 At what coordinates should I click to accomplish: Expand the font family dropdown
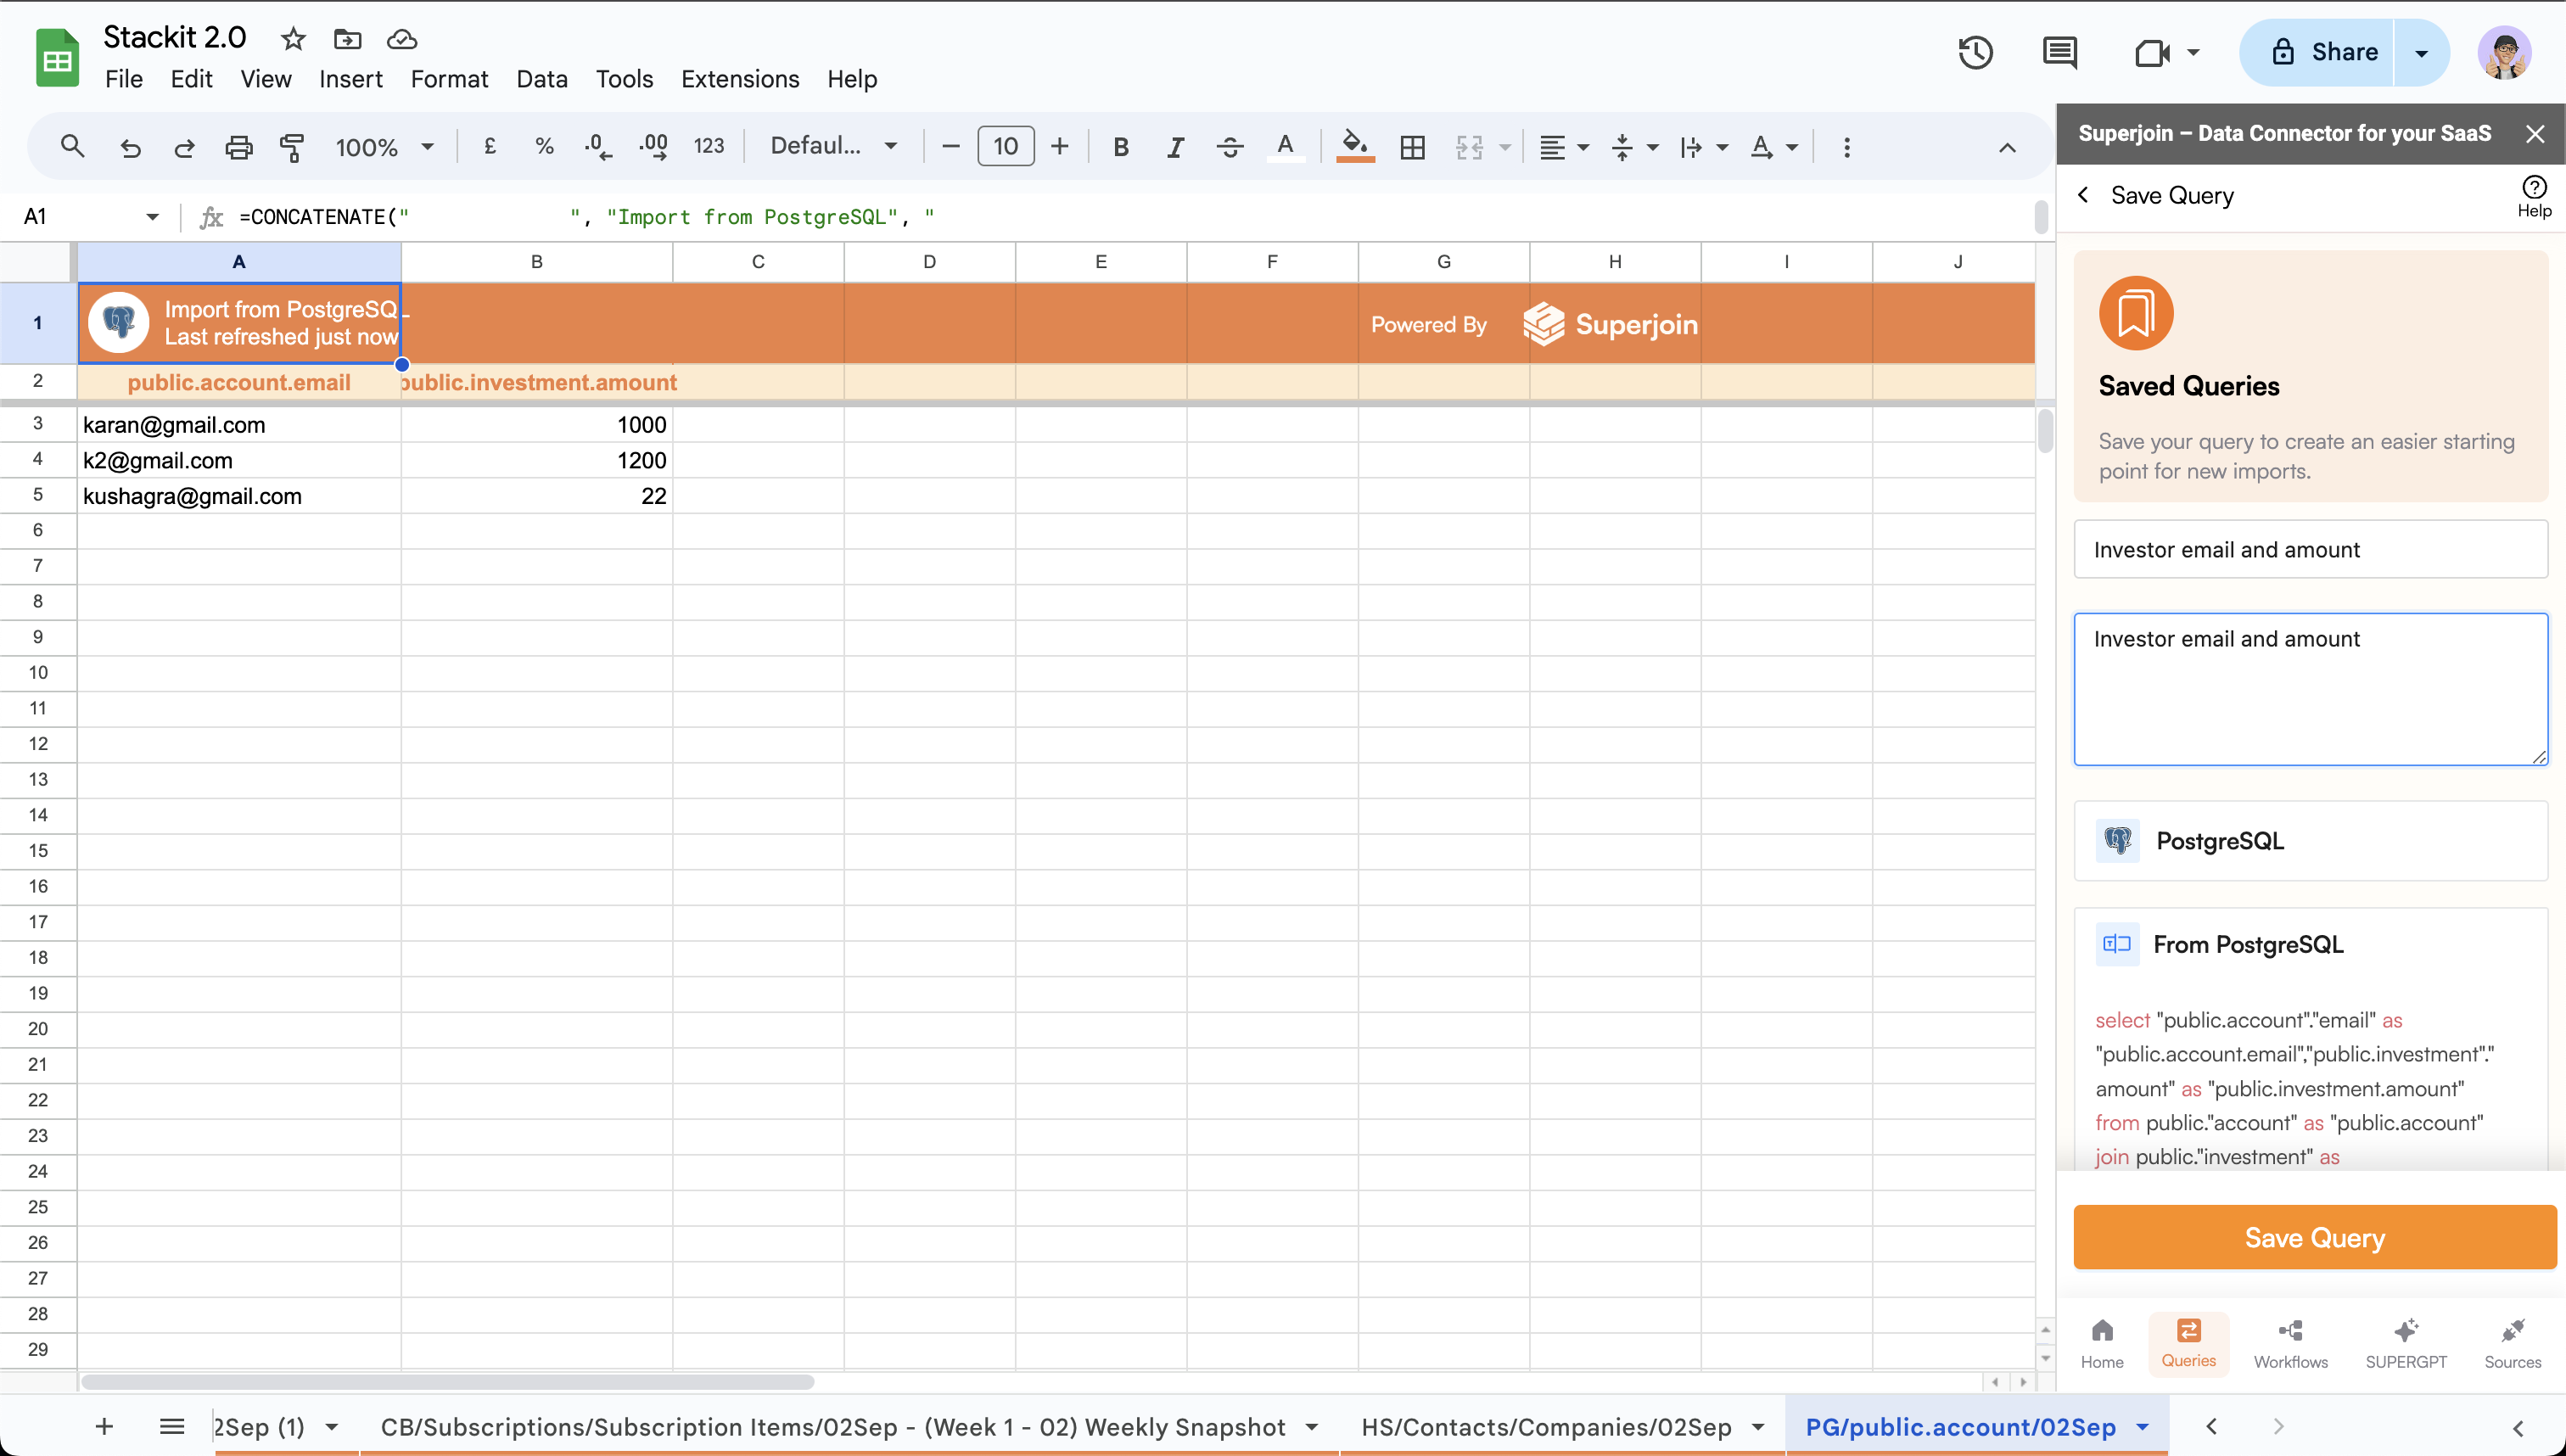click(x=833, y=147)
